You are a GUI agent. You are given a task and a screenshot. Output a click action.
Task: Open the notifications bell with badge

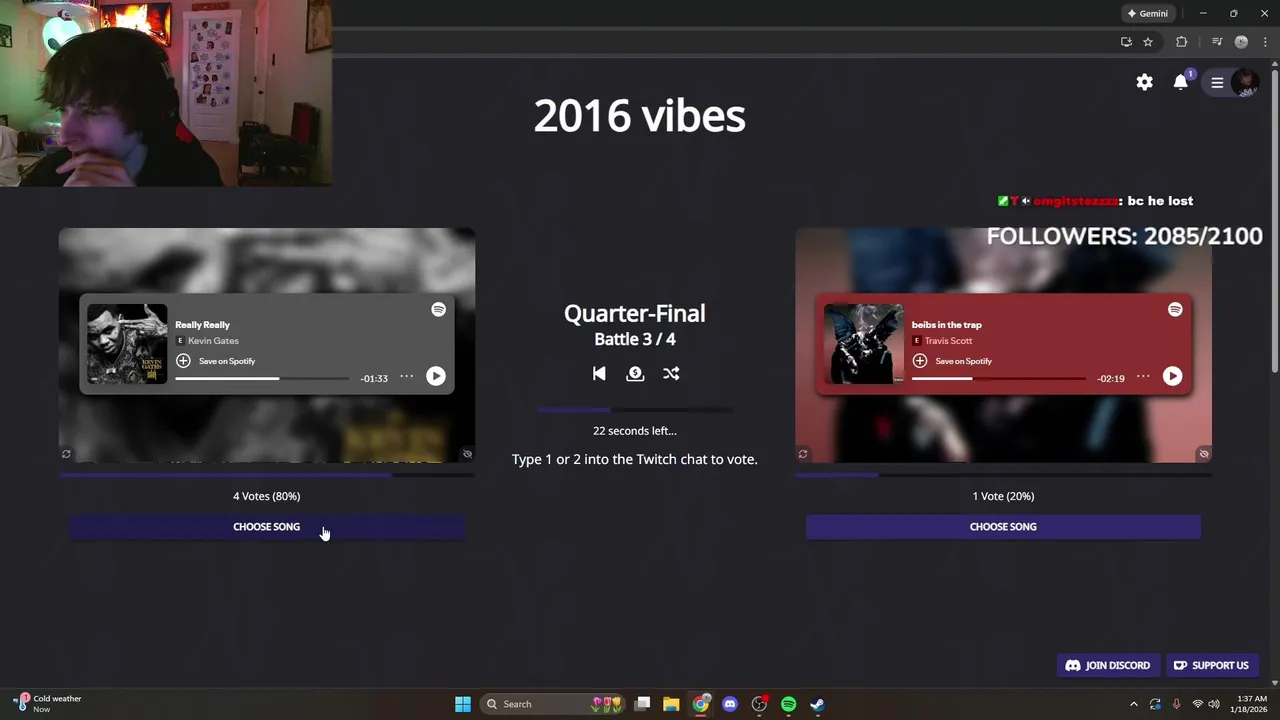coord(1182,82)
